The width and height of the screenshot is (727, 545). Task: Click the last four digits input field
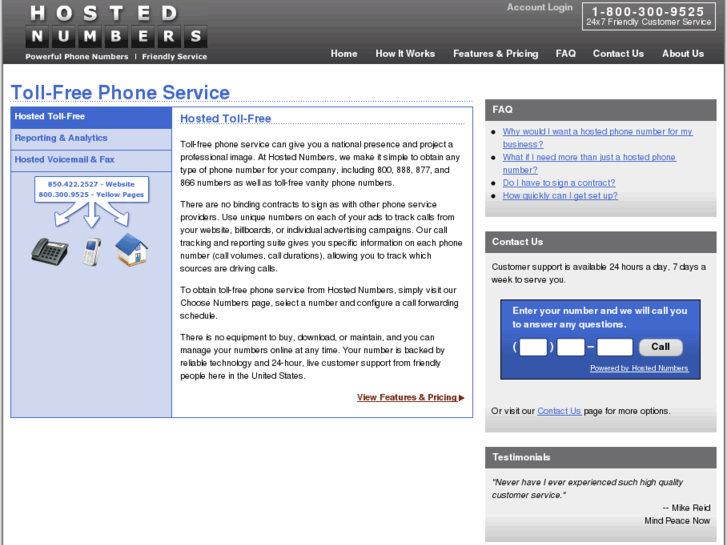pos(615,347)
